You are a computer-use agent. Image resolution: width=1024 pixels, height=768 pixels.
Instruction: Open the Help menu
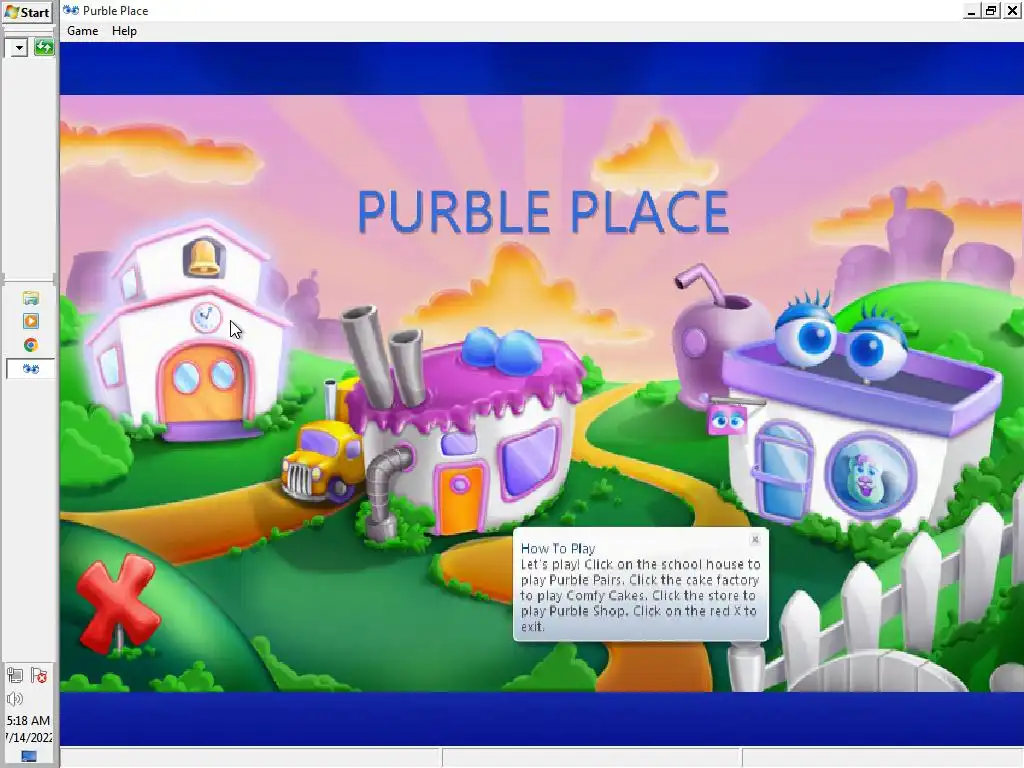124,31
